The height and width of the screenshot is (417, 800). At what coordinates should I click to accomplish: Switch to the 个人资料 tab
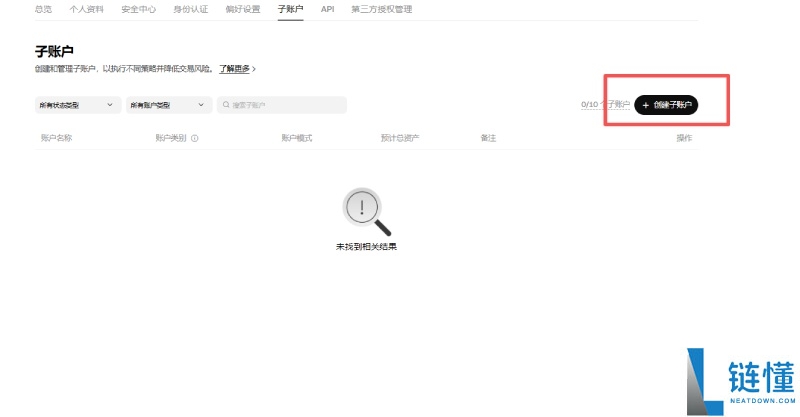coord(87,9)
